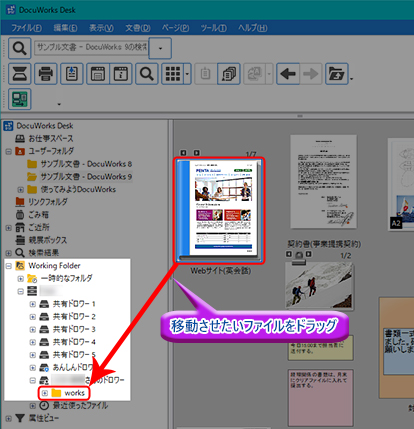414x429 pixels.
Task: Click the toolbar magnifier find icon
Action: click(147, 74)
